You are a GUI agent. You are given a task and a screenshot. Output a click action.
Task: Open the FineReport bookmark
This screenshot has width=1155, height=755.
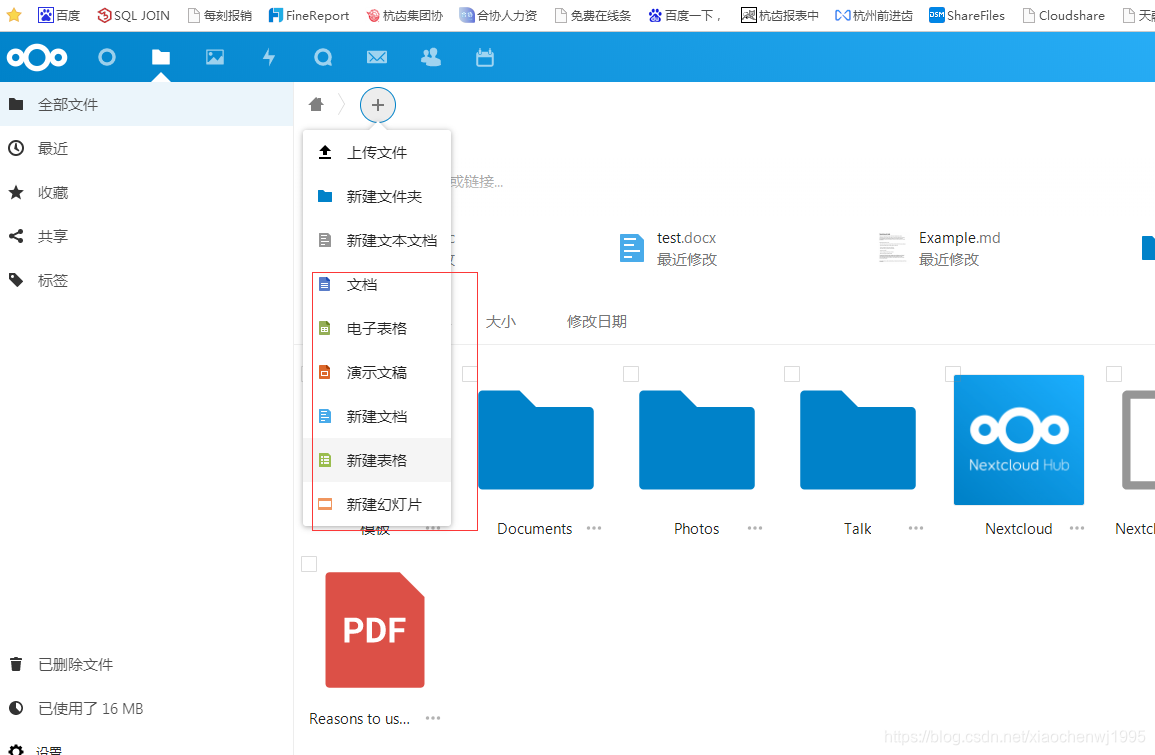pos(309,15)
